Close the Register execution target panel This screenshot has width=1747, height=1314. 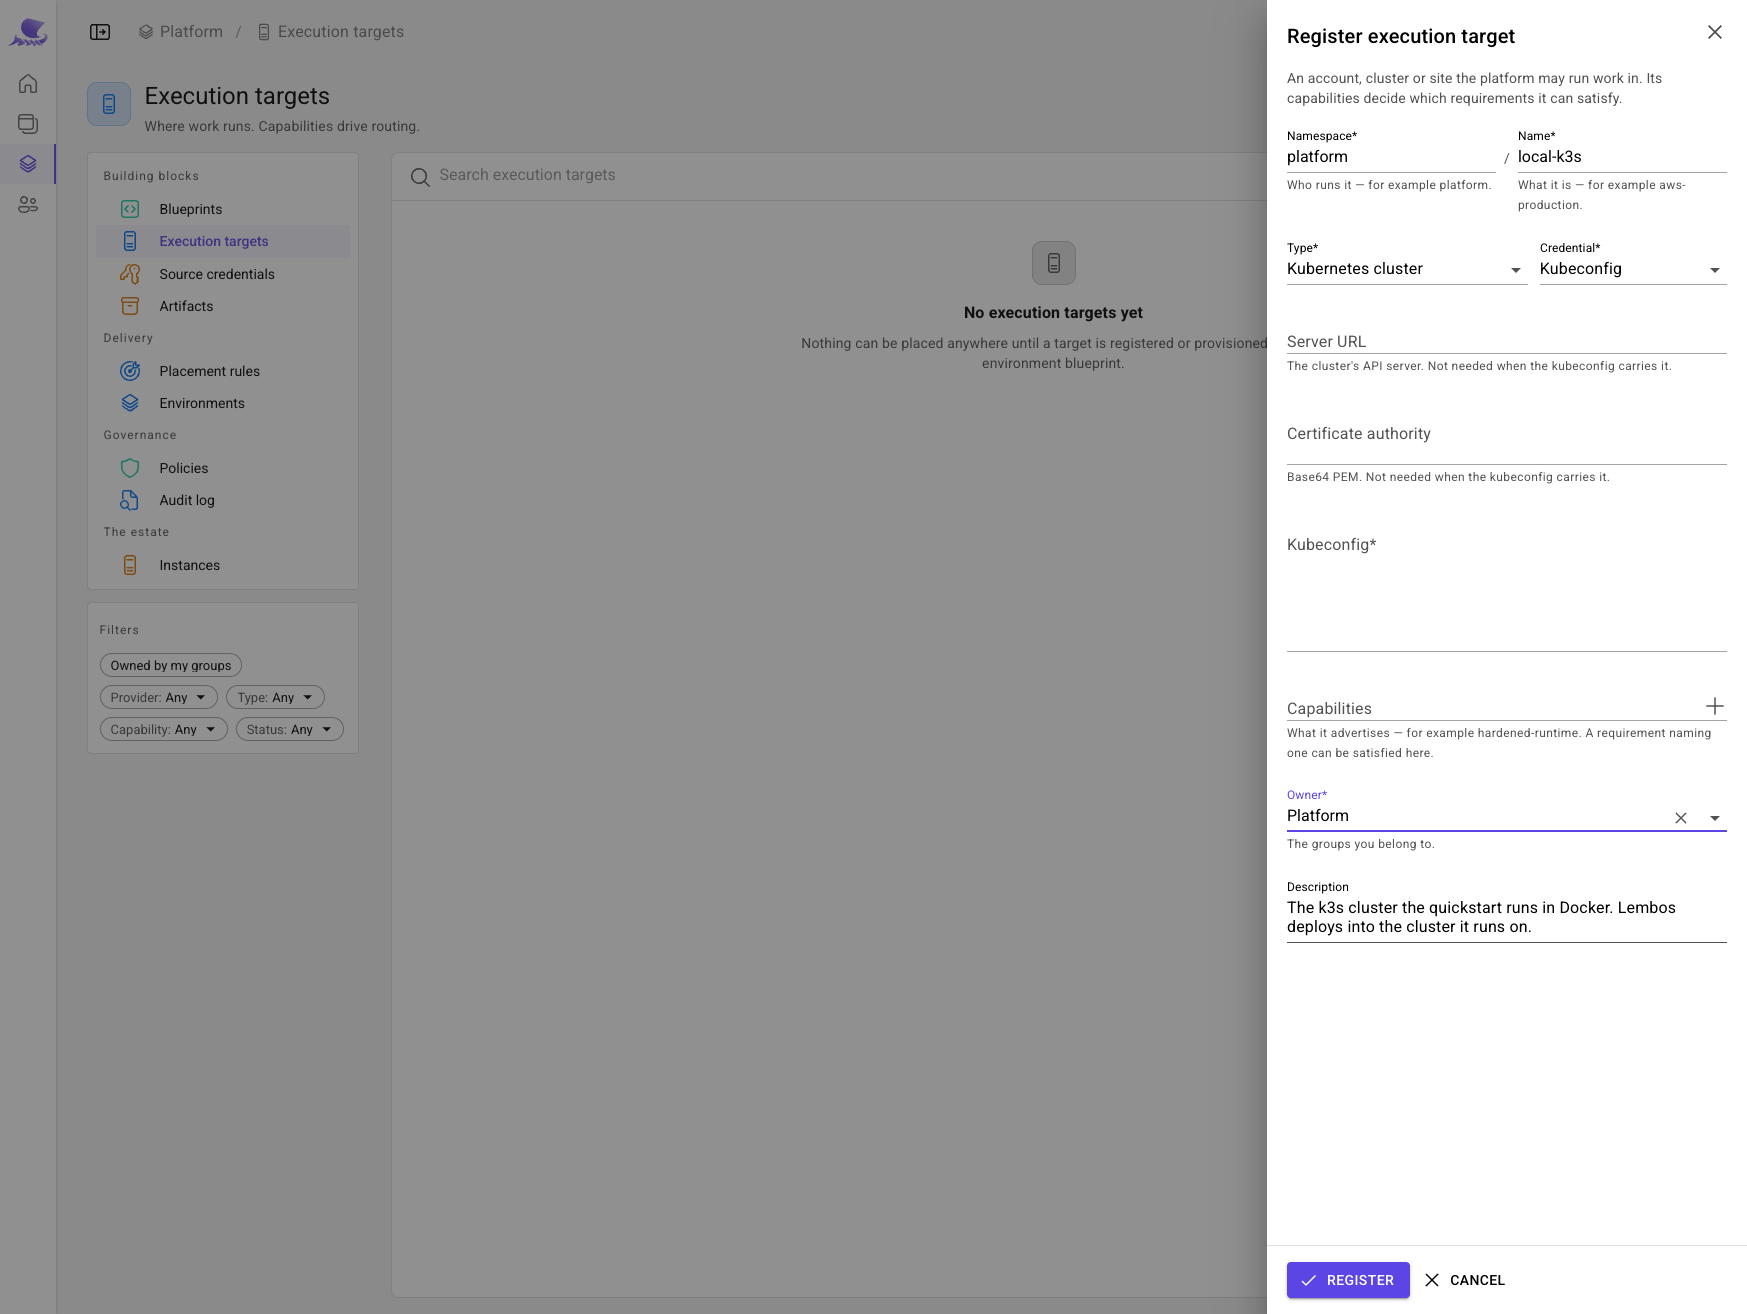coord(1715,32)
